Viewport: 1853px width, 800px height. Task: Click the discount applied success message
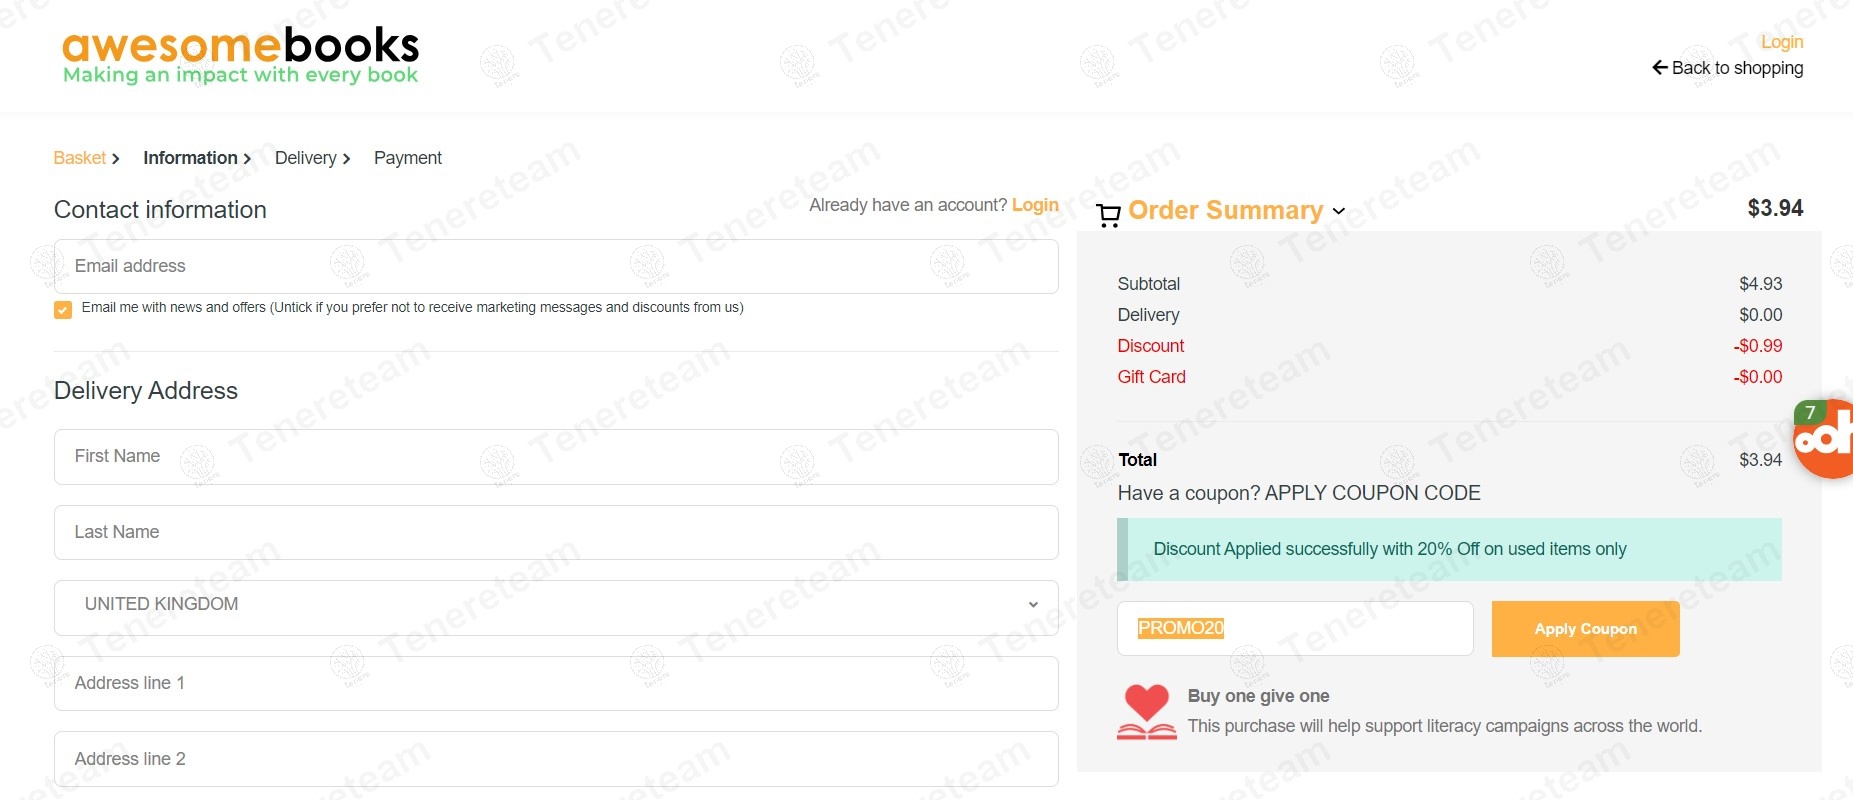tap(1449, 549)
